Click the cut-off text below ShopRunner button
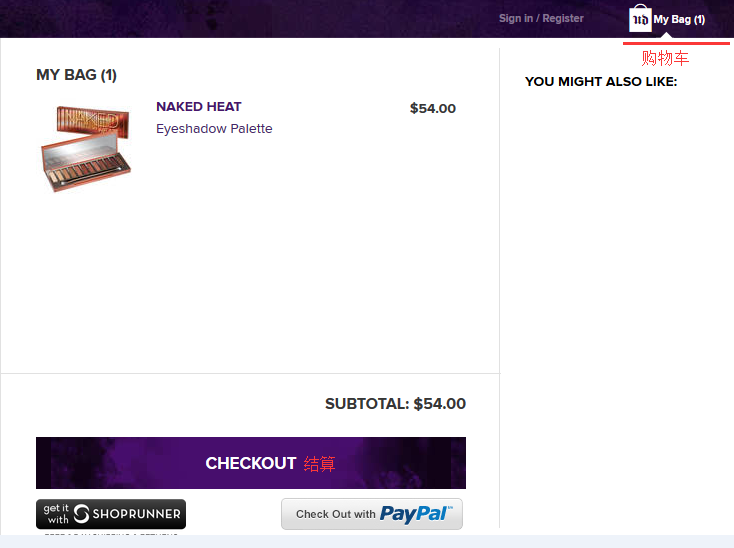Viewport: 734px width, 548px height. 110,533
